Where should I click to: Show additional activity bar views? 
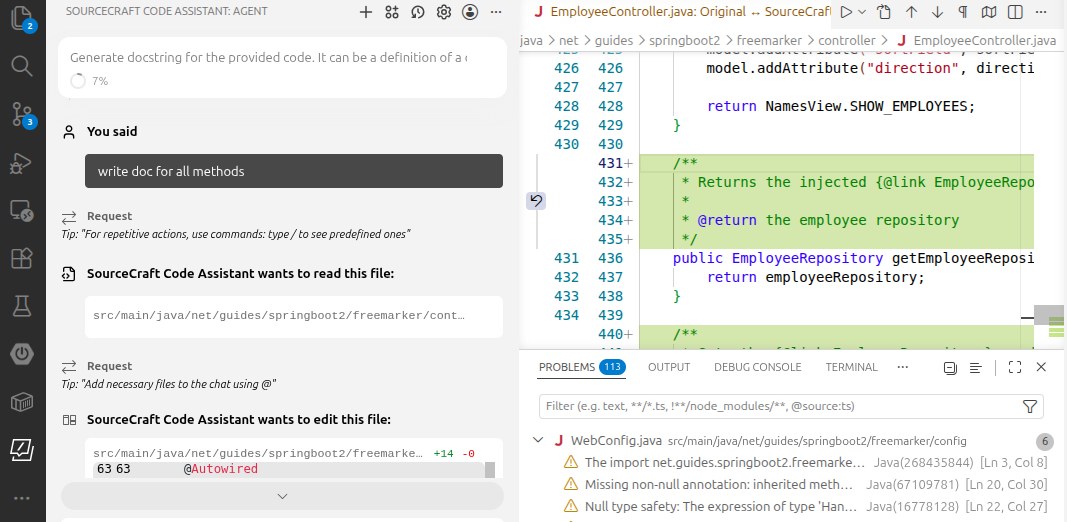coord(22,498)
